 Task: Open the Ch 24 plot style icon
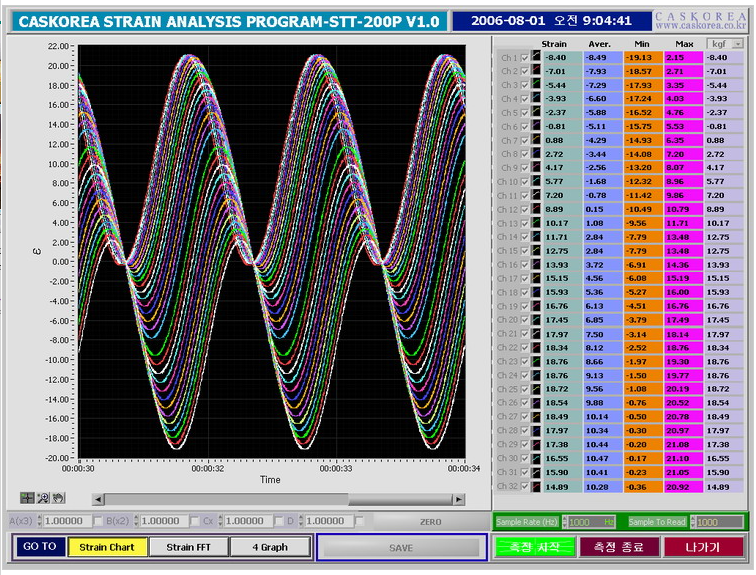click(x=536, y=375)
